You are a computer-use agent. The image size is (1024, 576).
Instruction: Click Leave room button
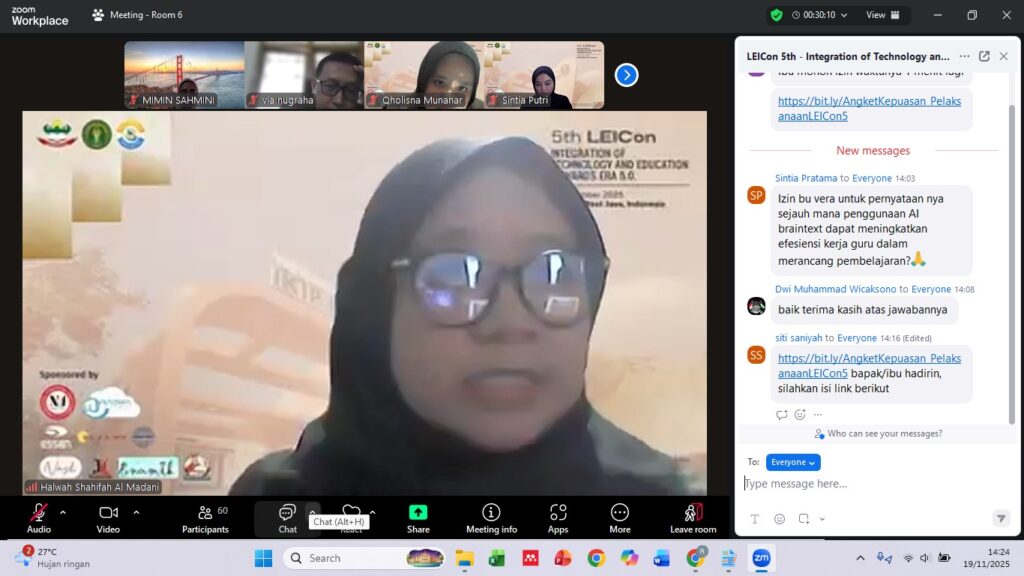(693, 517)
